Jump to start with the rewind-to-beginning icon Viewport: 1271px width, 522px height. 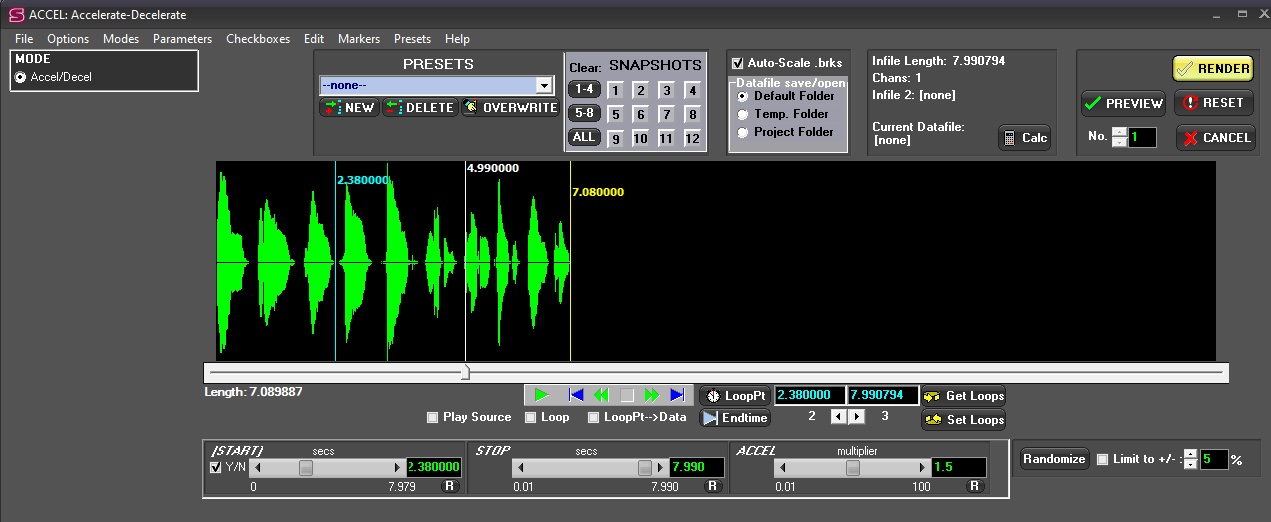[575, 395]
